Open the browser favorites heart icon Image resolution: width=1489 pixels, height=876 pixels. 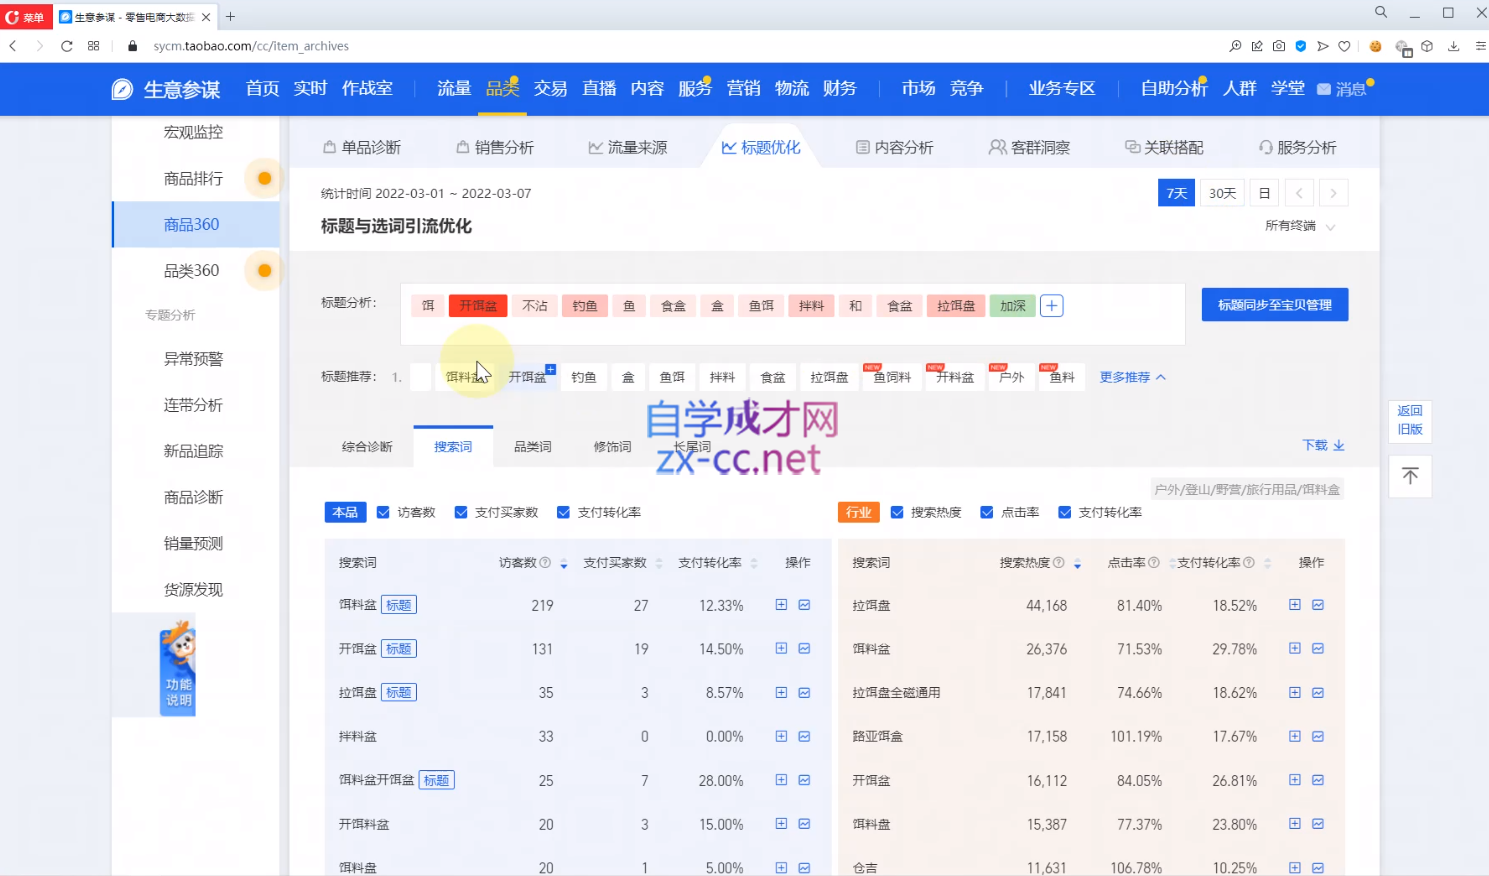coord(1344,46)
